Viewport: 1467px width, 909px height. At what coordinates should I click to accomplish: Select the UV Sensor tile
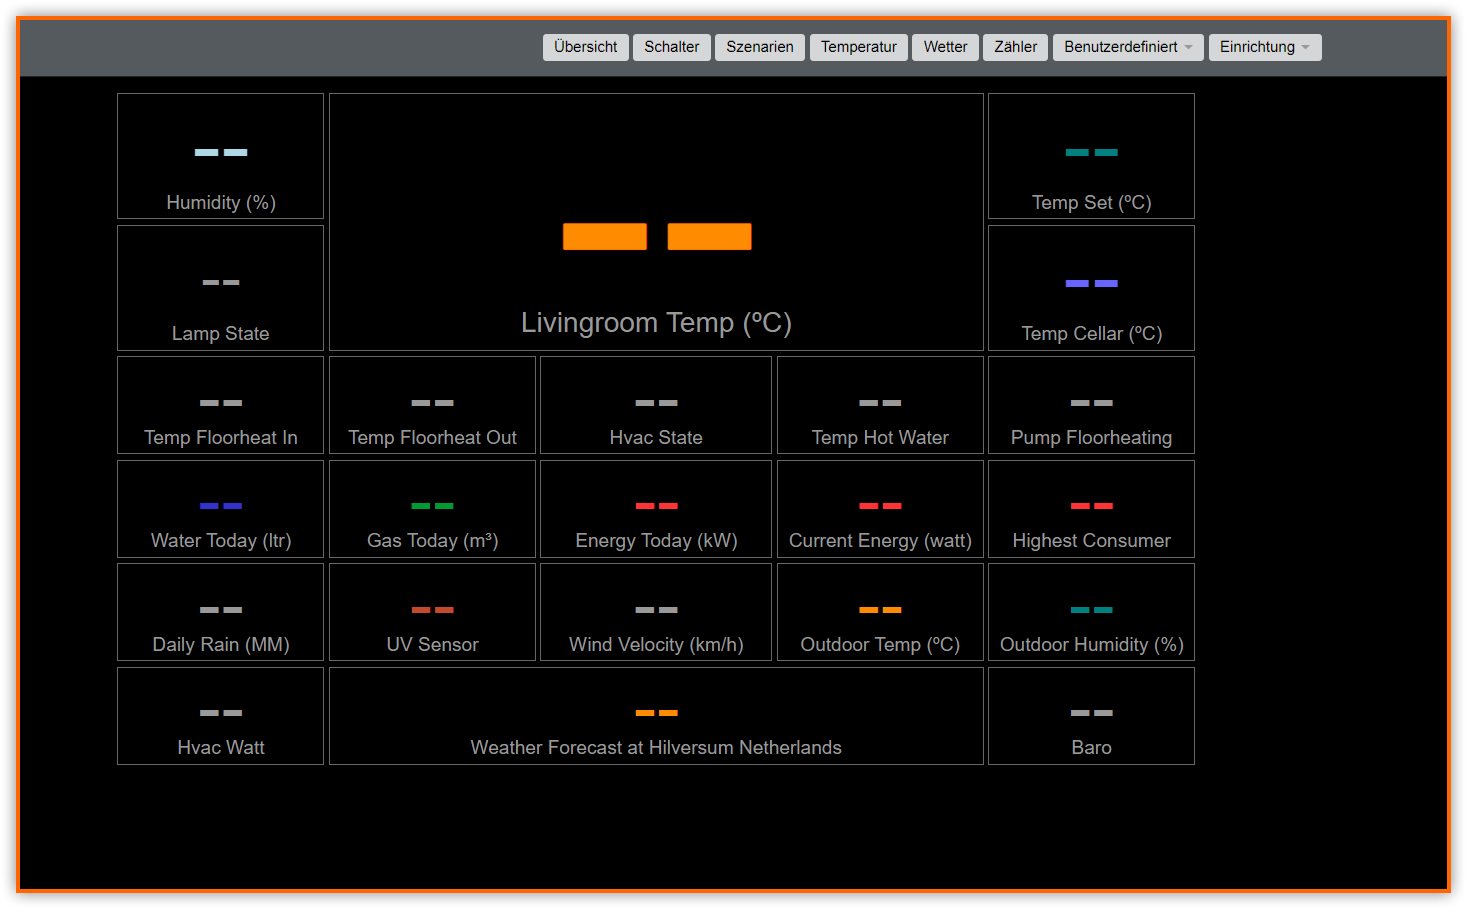coord(432,612)
